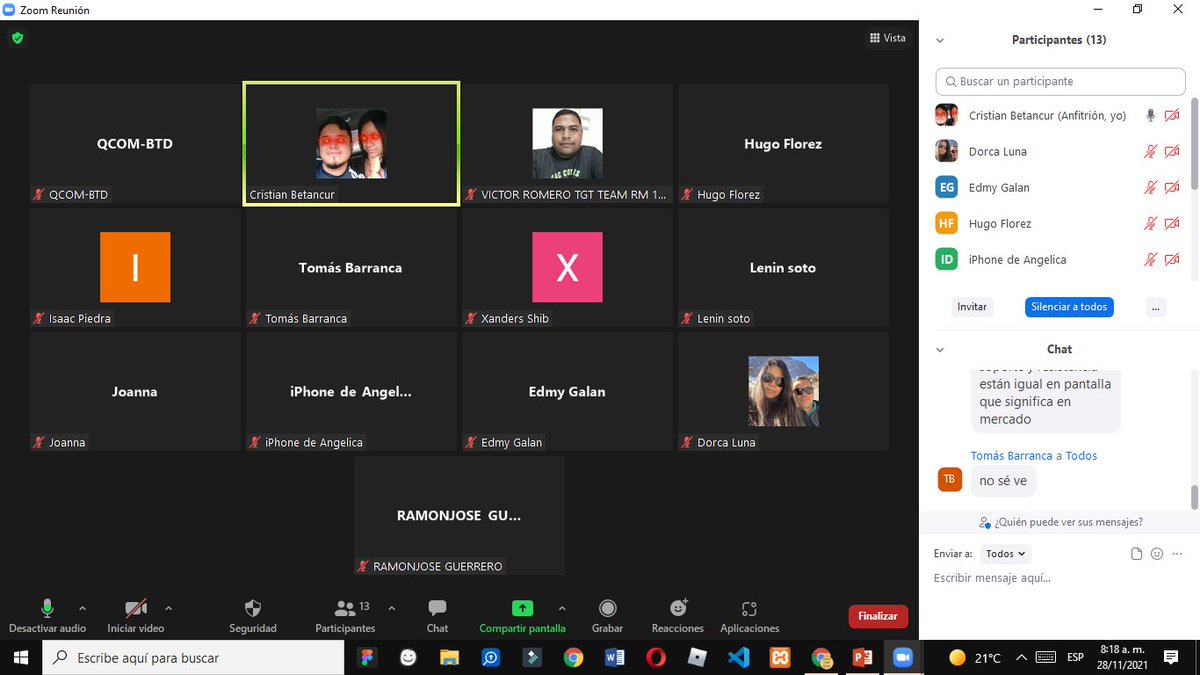Click Tomás Barranca's name link in chat

click(1012, 456)
